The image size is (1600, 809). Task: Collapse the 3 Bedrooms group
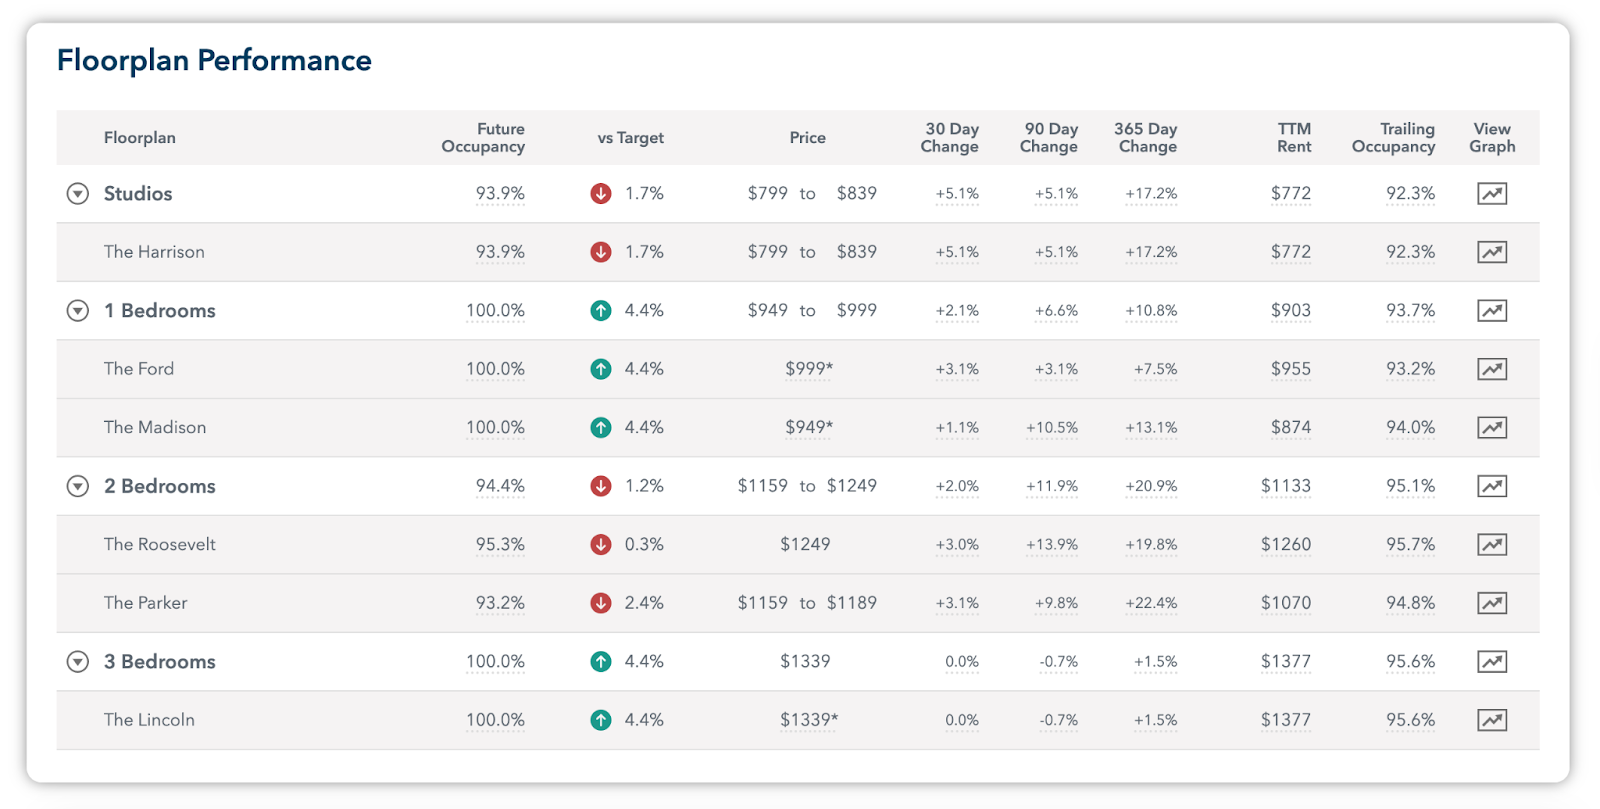point(77,662)
